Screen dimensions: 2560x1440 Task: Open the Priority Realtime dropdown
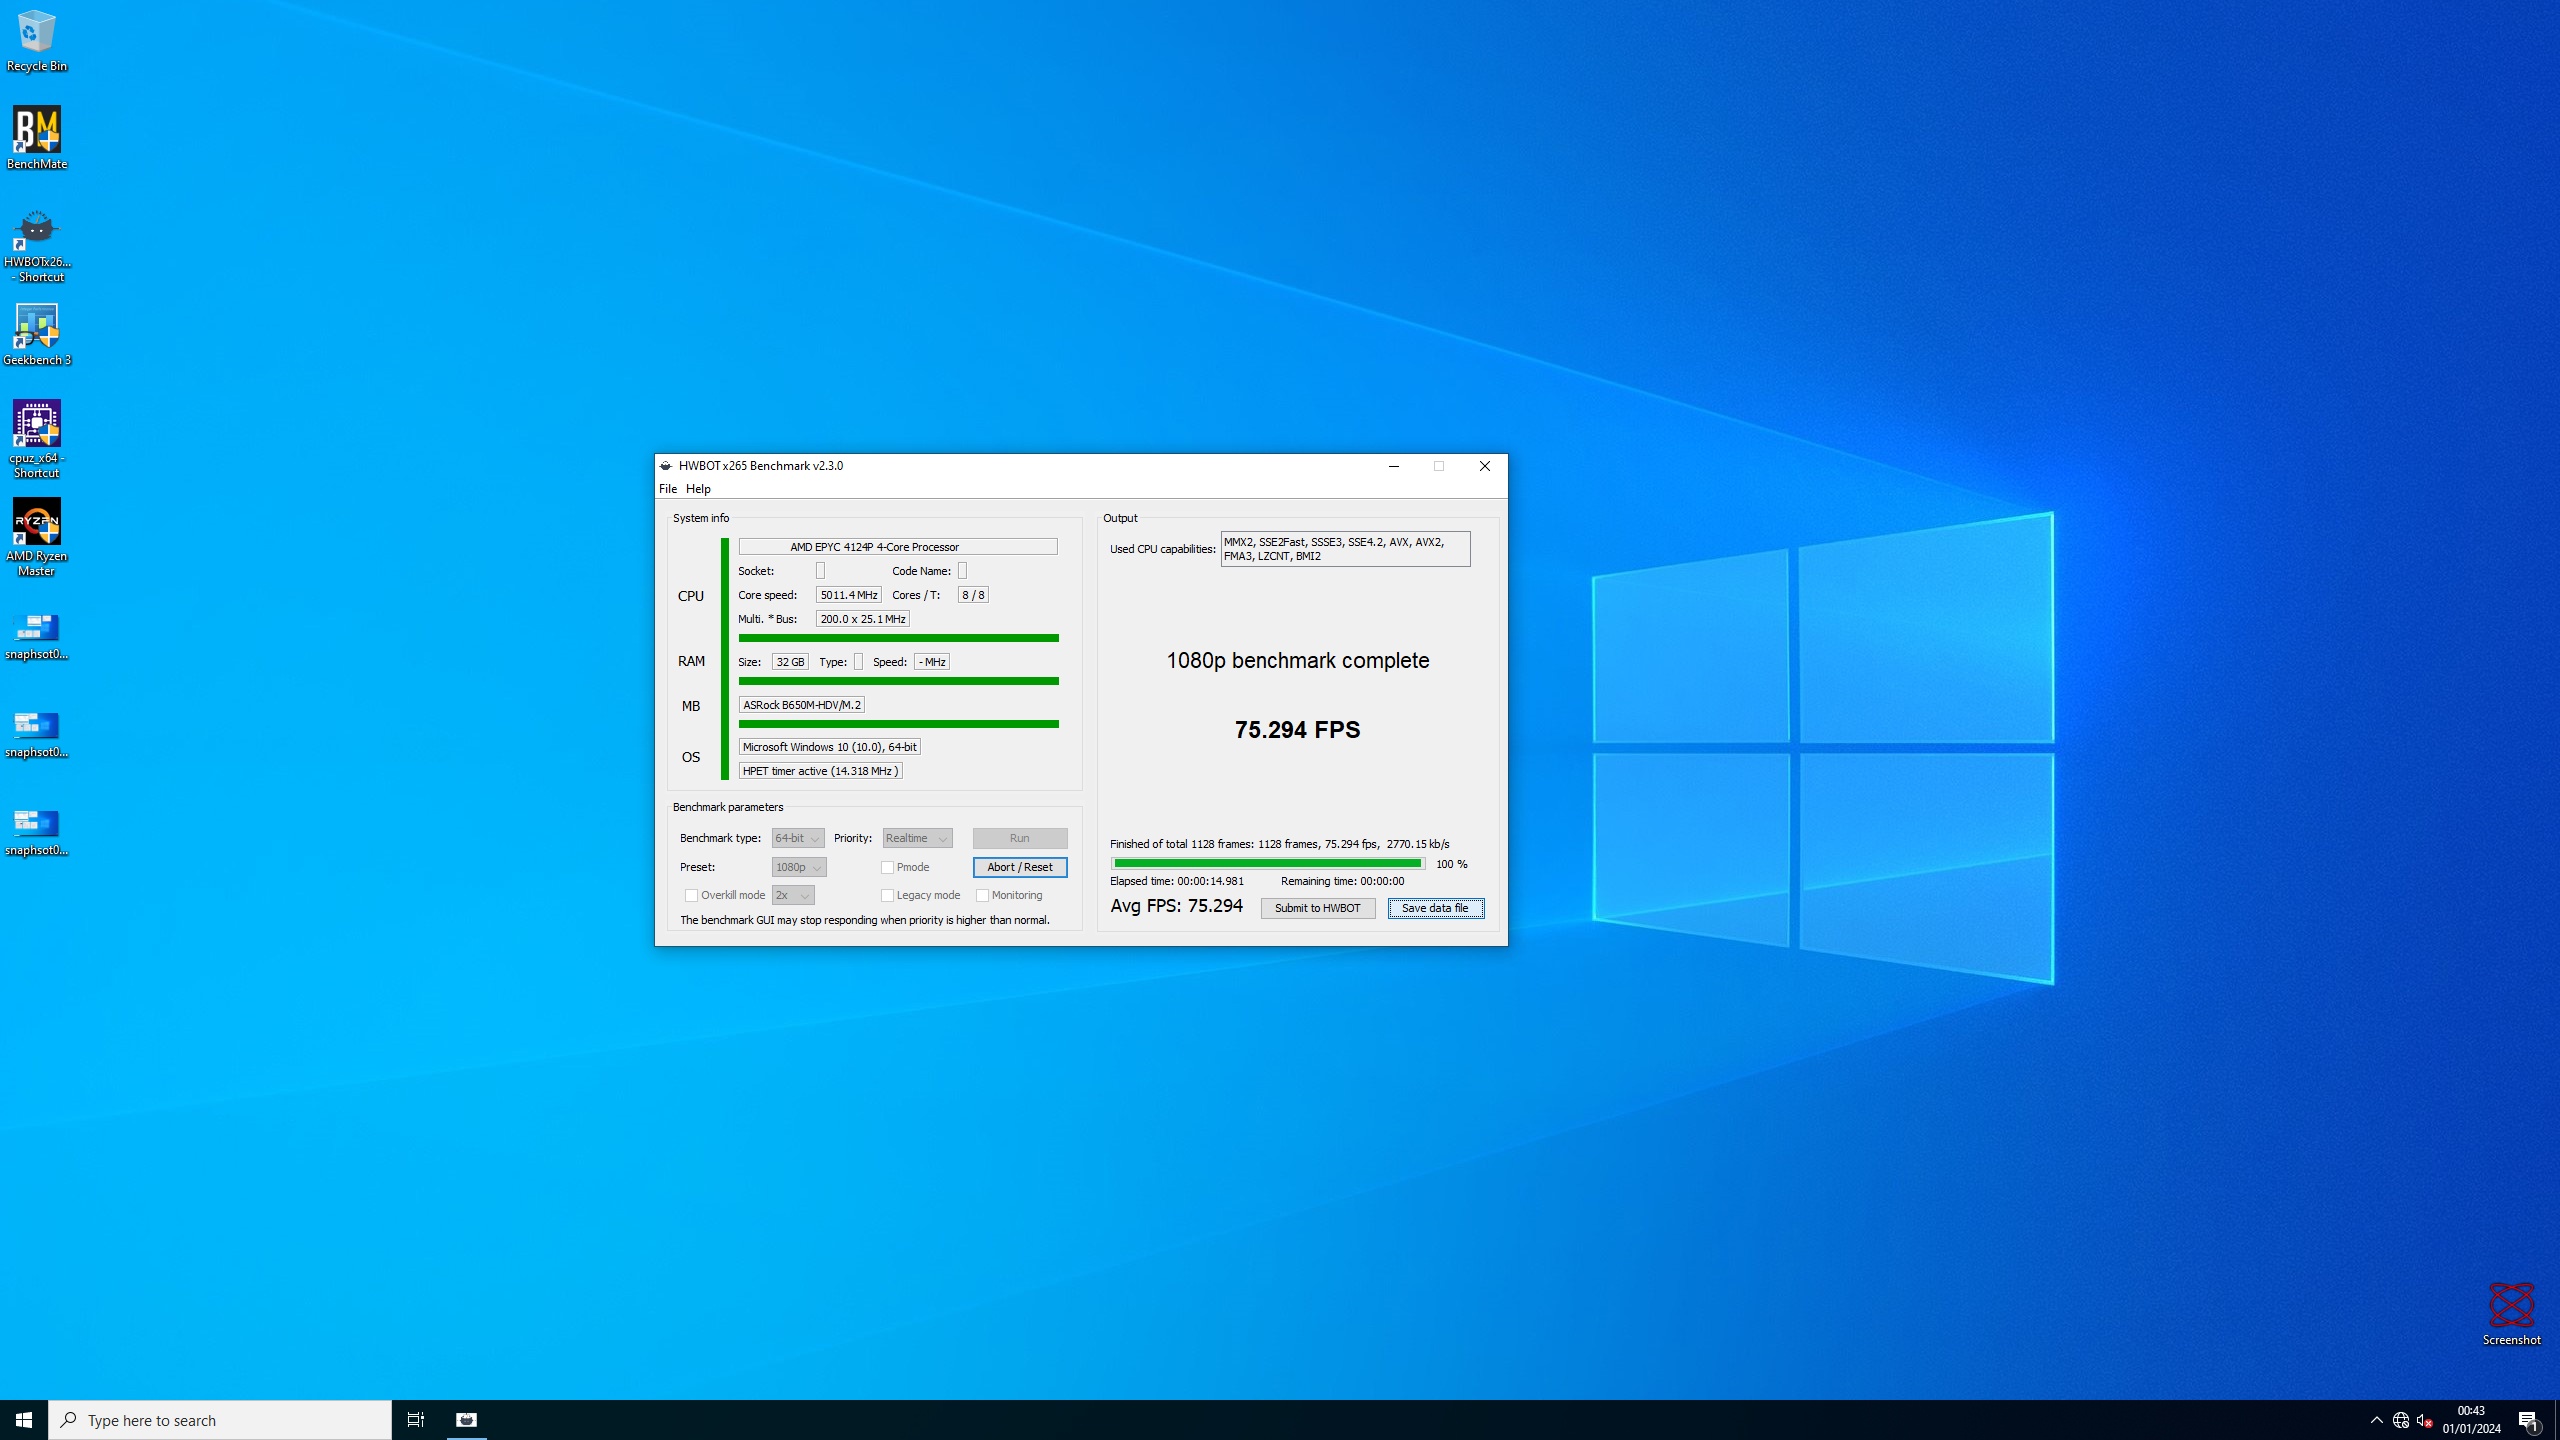pos(917,838)
